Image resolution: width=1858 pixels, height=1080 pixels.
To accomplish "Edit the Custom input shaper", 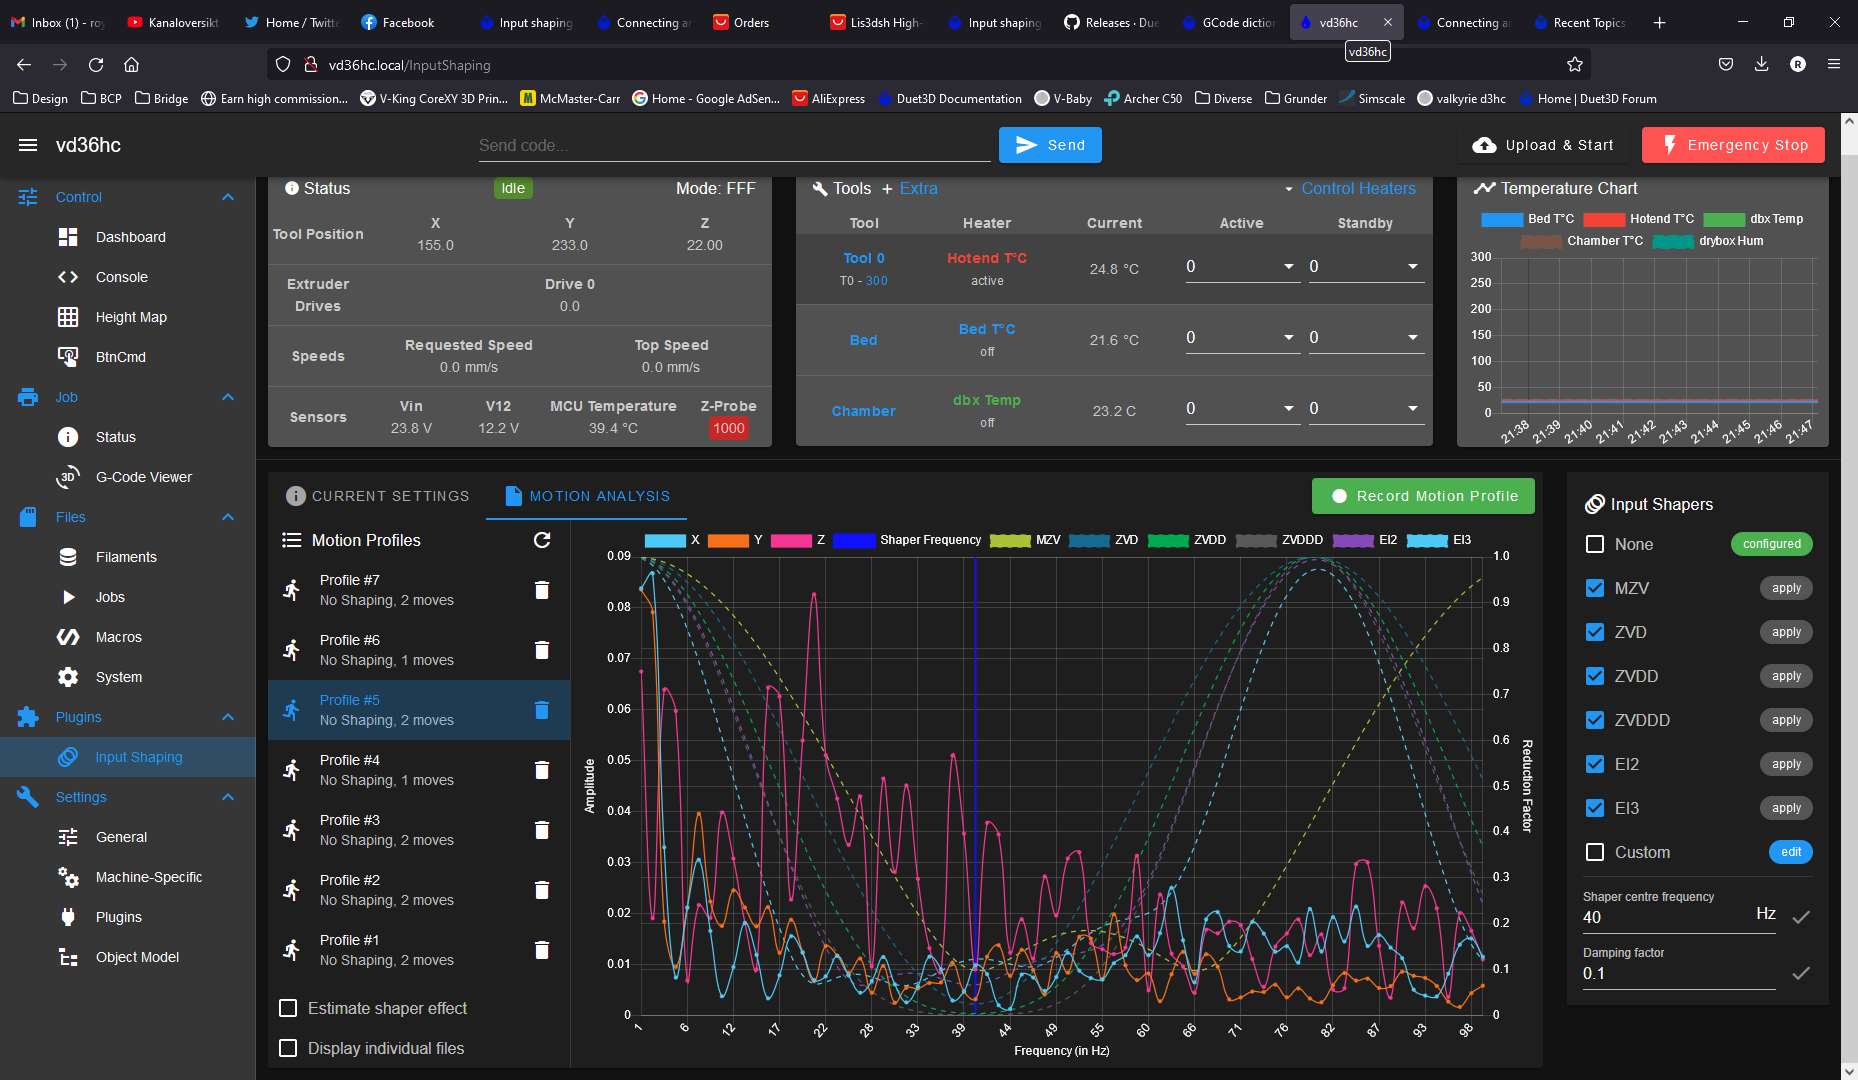I will point(1791,852).
